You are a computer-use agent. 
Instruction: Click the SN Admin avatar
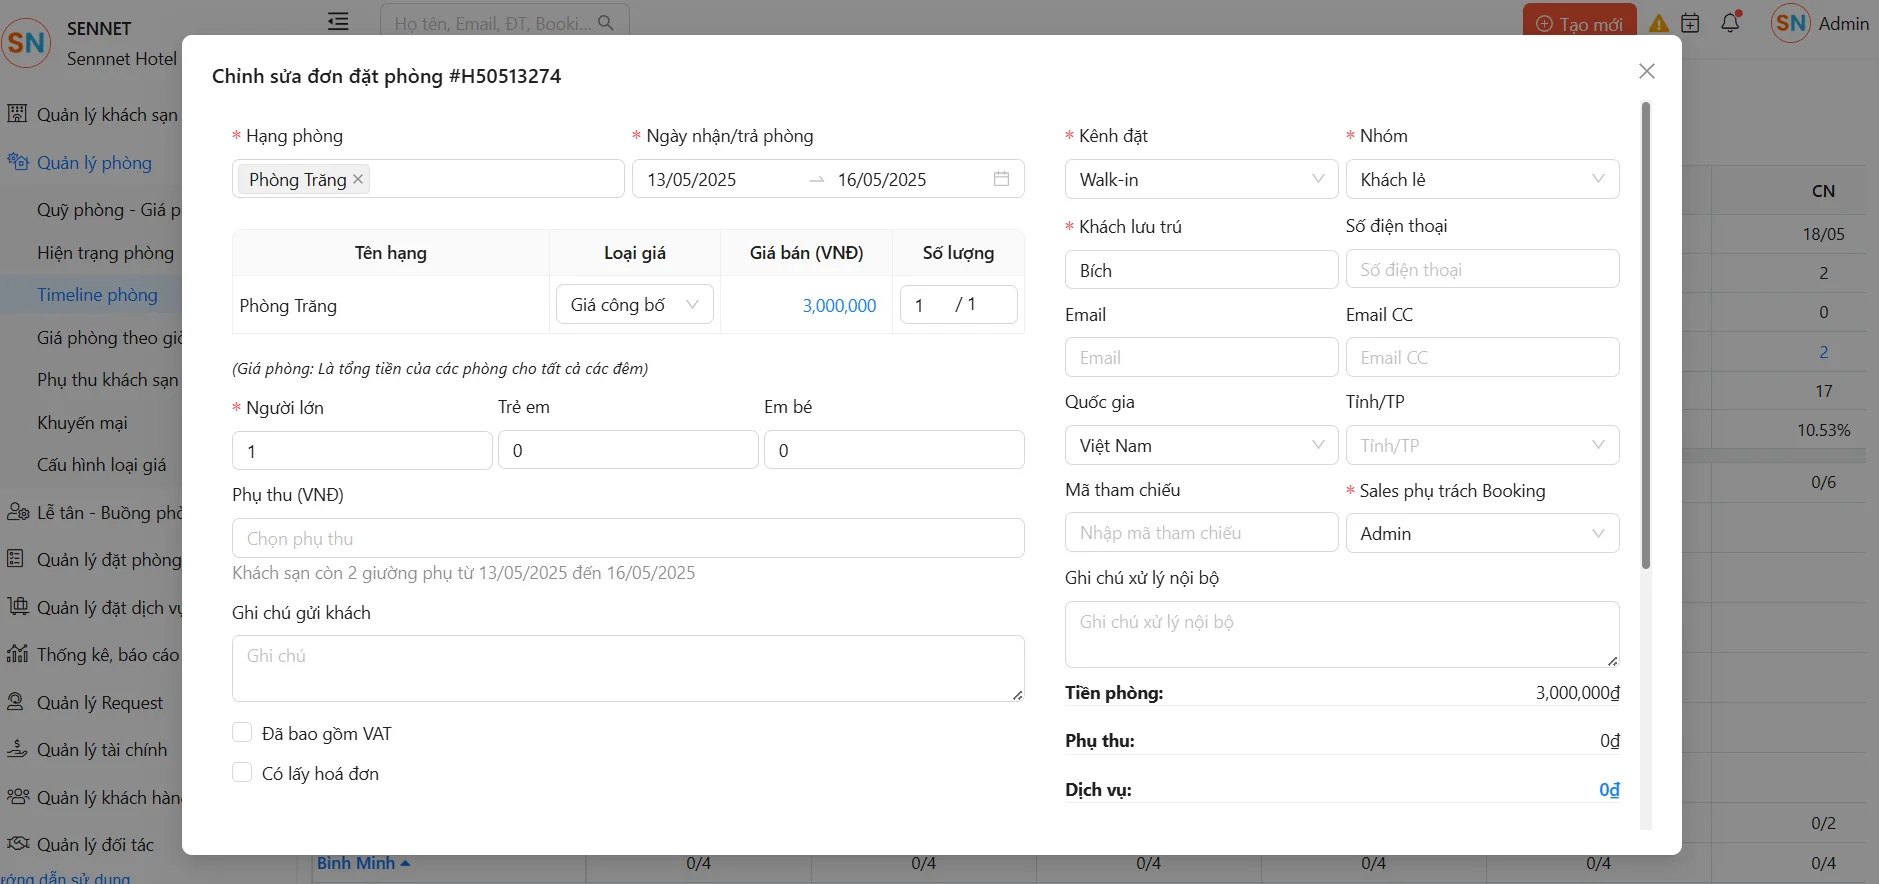[1790, 23]
